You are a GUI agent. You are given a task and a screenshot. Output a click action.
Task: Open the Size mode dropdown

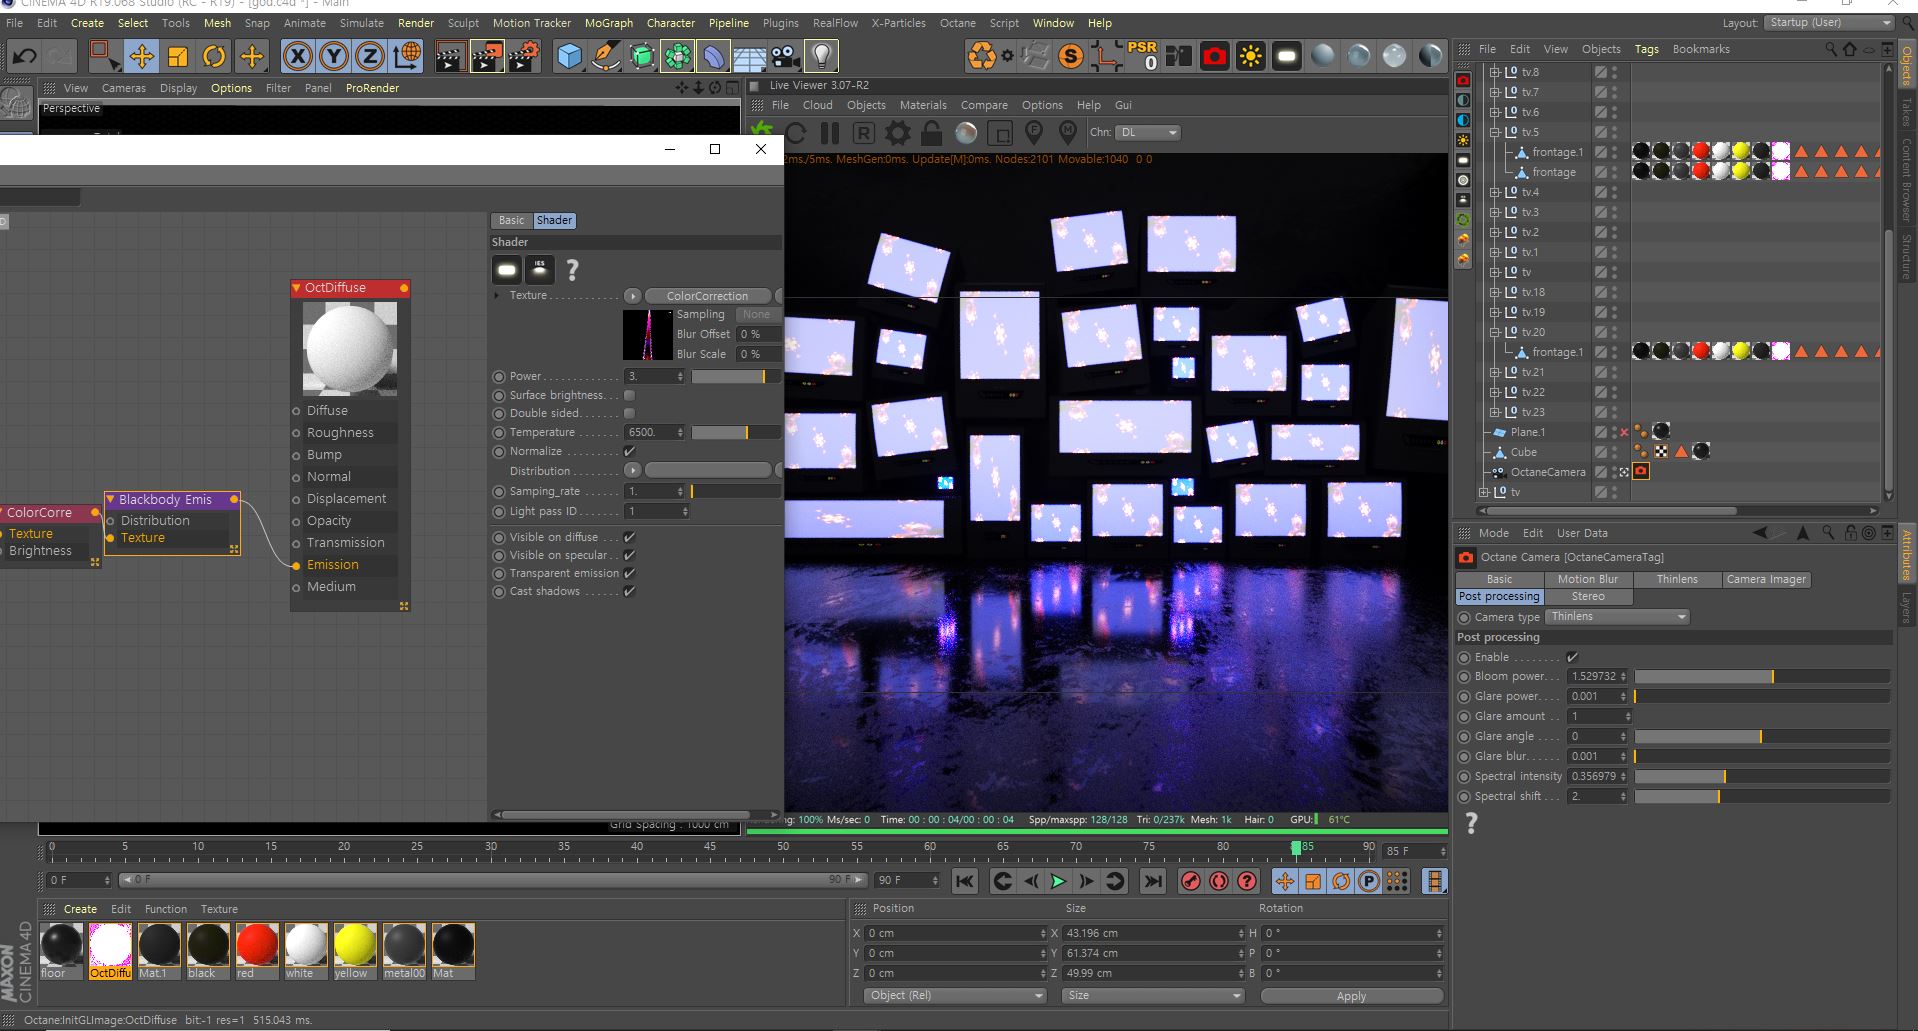[1153, 996]
